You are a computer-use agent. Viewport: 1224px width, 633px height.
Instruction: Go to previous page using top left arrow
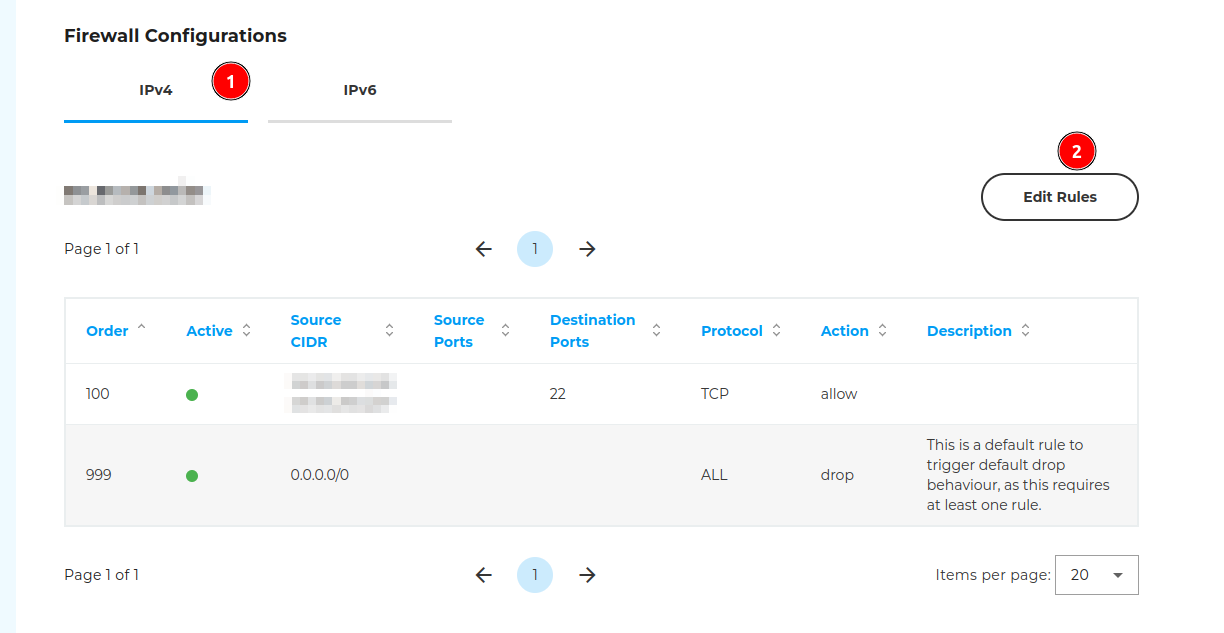point(484,249)
